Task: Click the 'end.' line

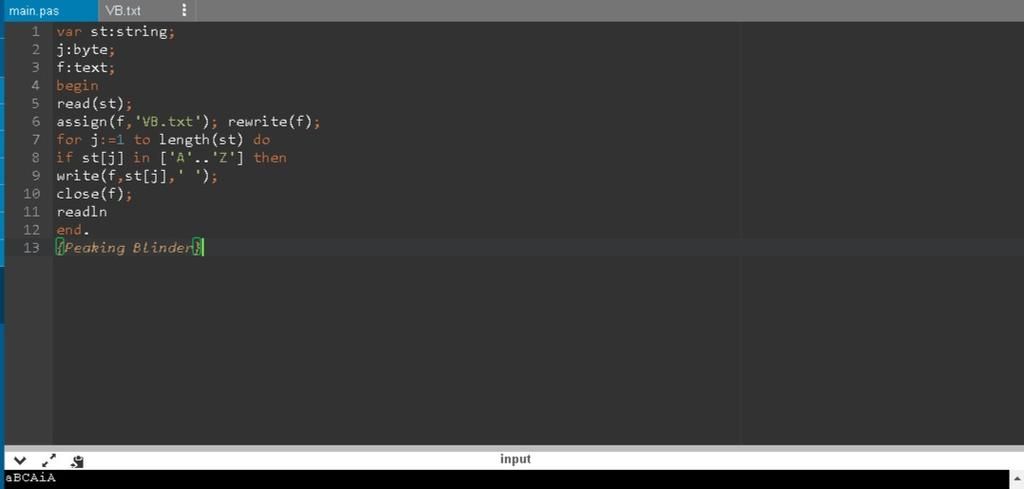Action: pos(72,230)
